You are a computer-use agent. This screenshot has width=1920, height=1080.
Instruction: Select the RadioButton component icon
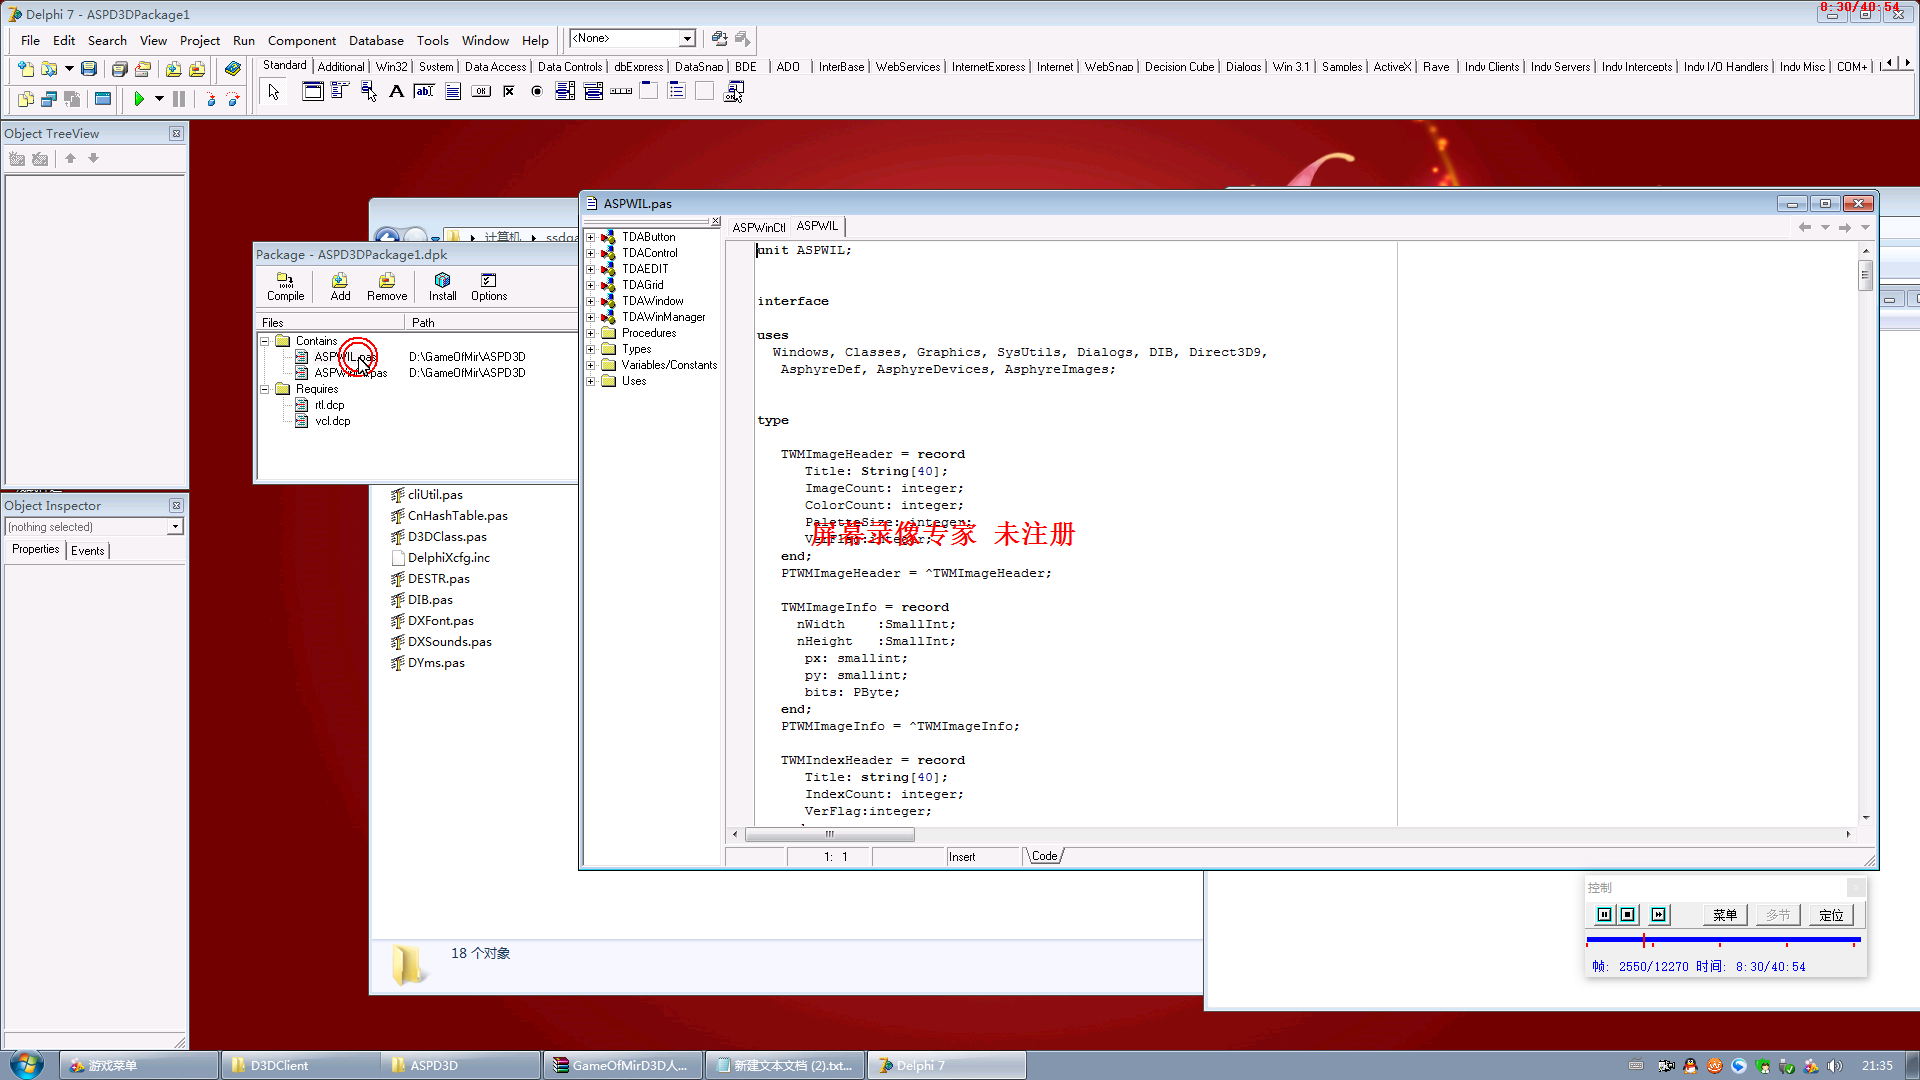tap(536, 91)
